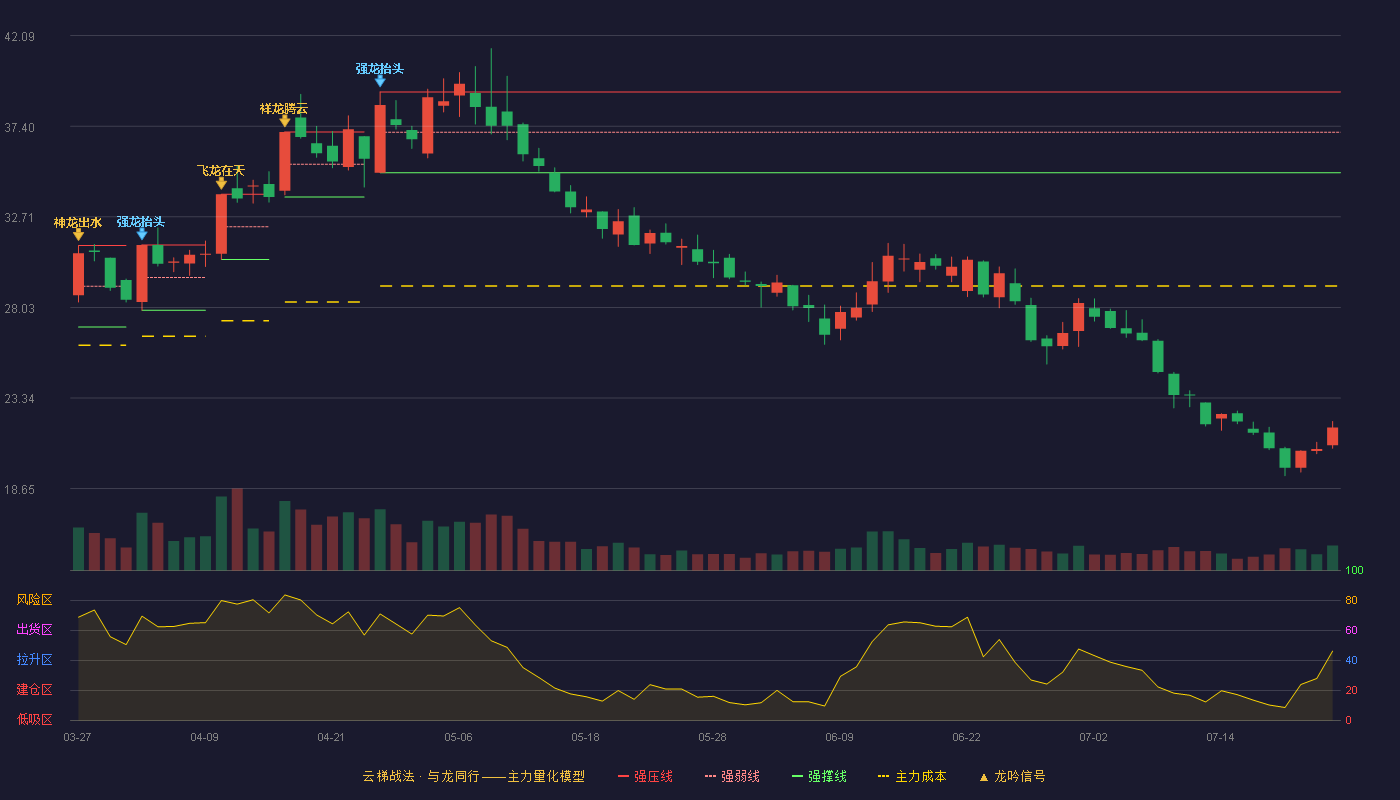Click the magenta 60 indicator scale label
The height and width of the screenshot is (800, 1400).
(1351, 631)
